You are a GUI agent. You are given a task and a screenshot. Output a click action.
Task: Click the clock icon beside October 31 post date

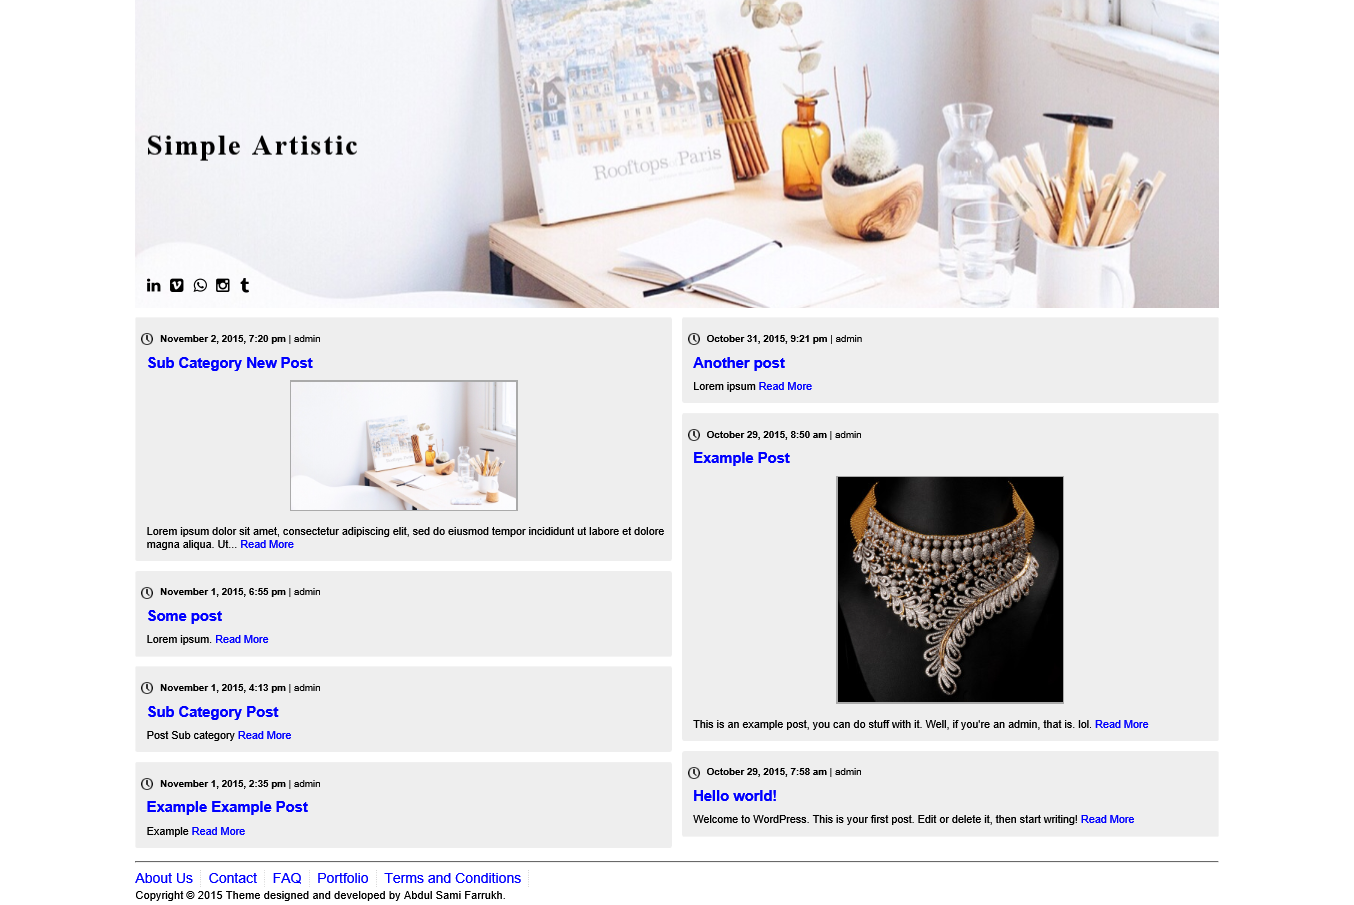(694, 339)
